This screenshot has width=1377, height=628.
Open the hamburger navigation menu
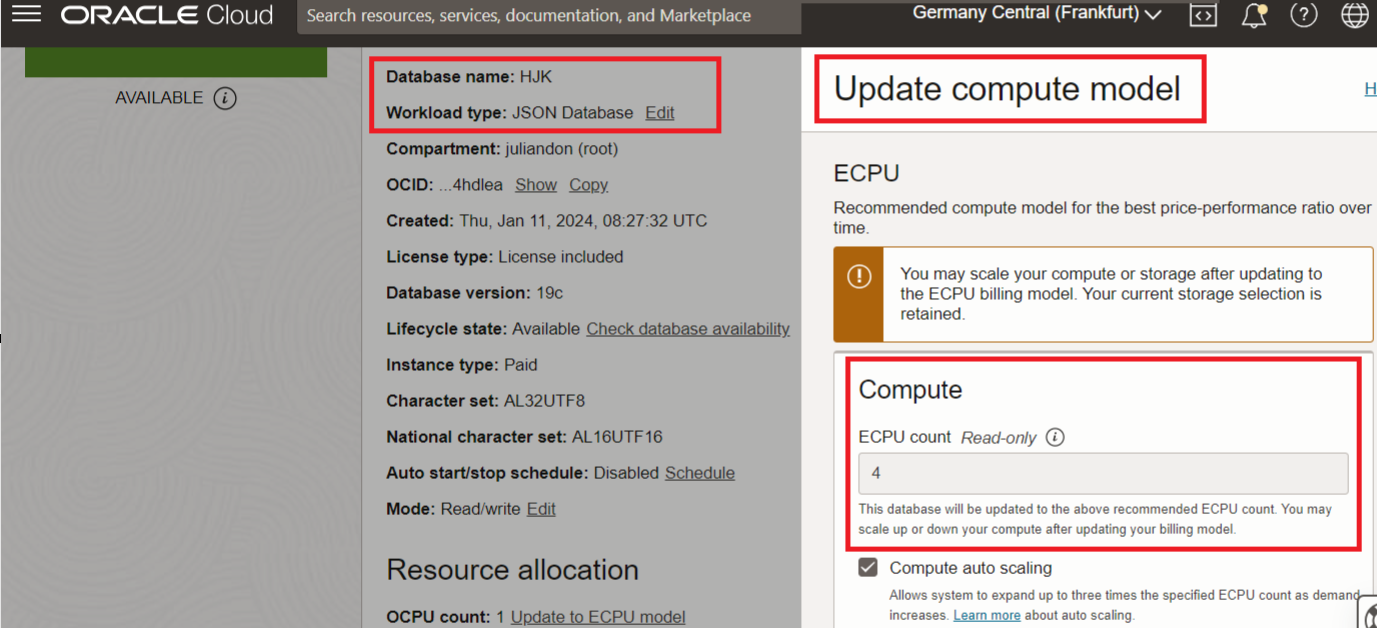26,15
